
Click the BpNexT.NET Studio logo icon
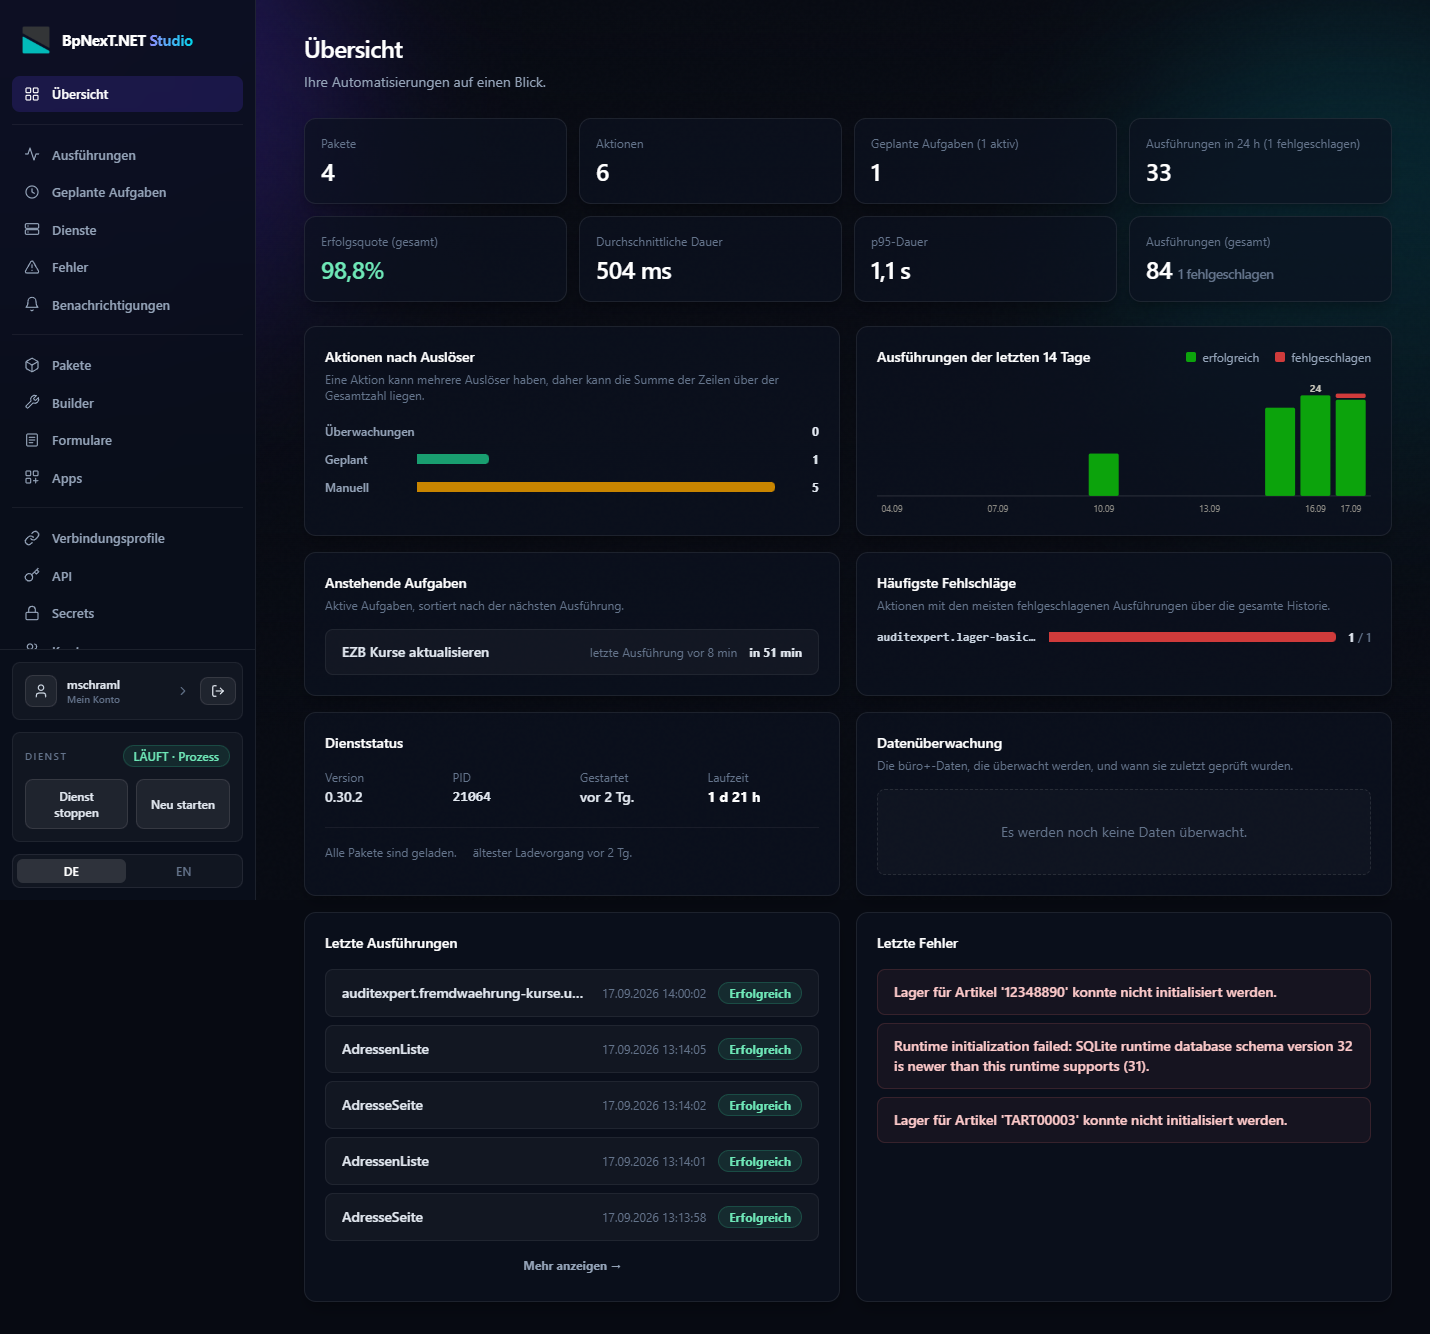pos(36,40)
